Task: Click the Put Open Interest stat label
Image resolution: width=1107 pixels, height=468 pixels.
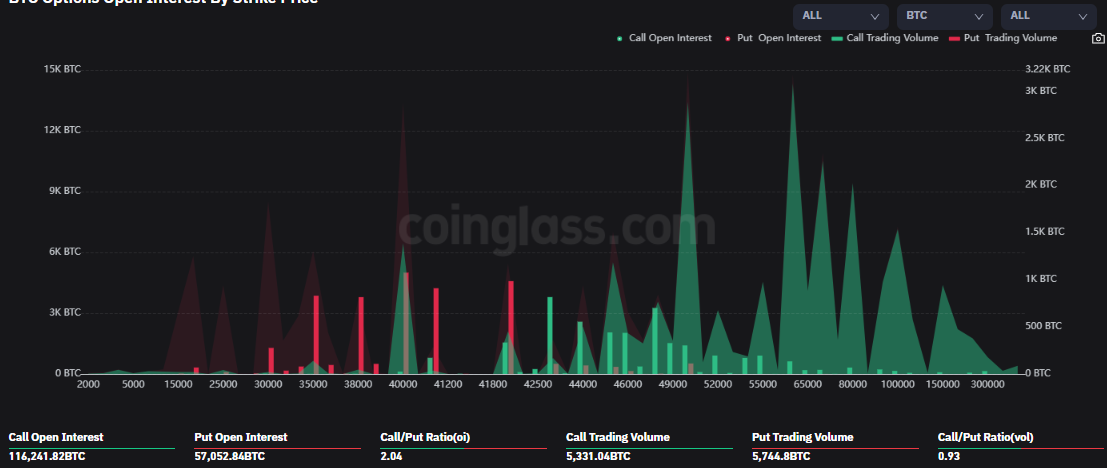Action: 241,438
